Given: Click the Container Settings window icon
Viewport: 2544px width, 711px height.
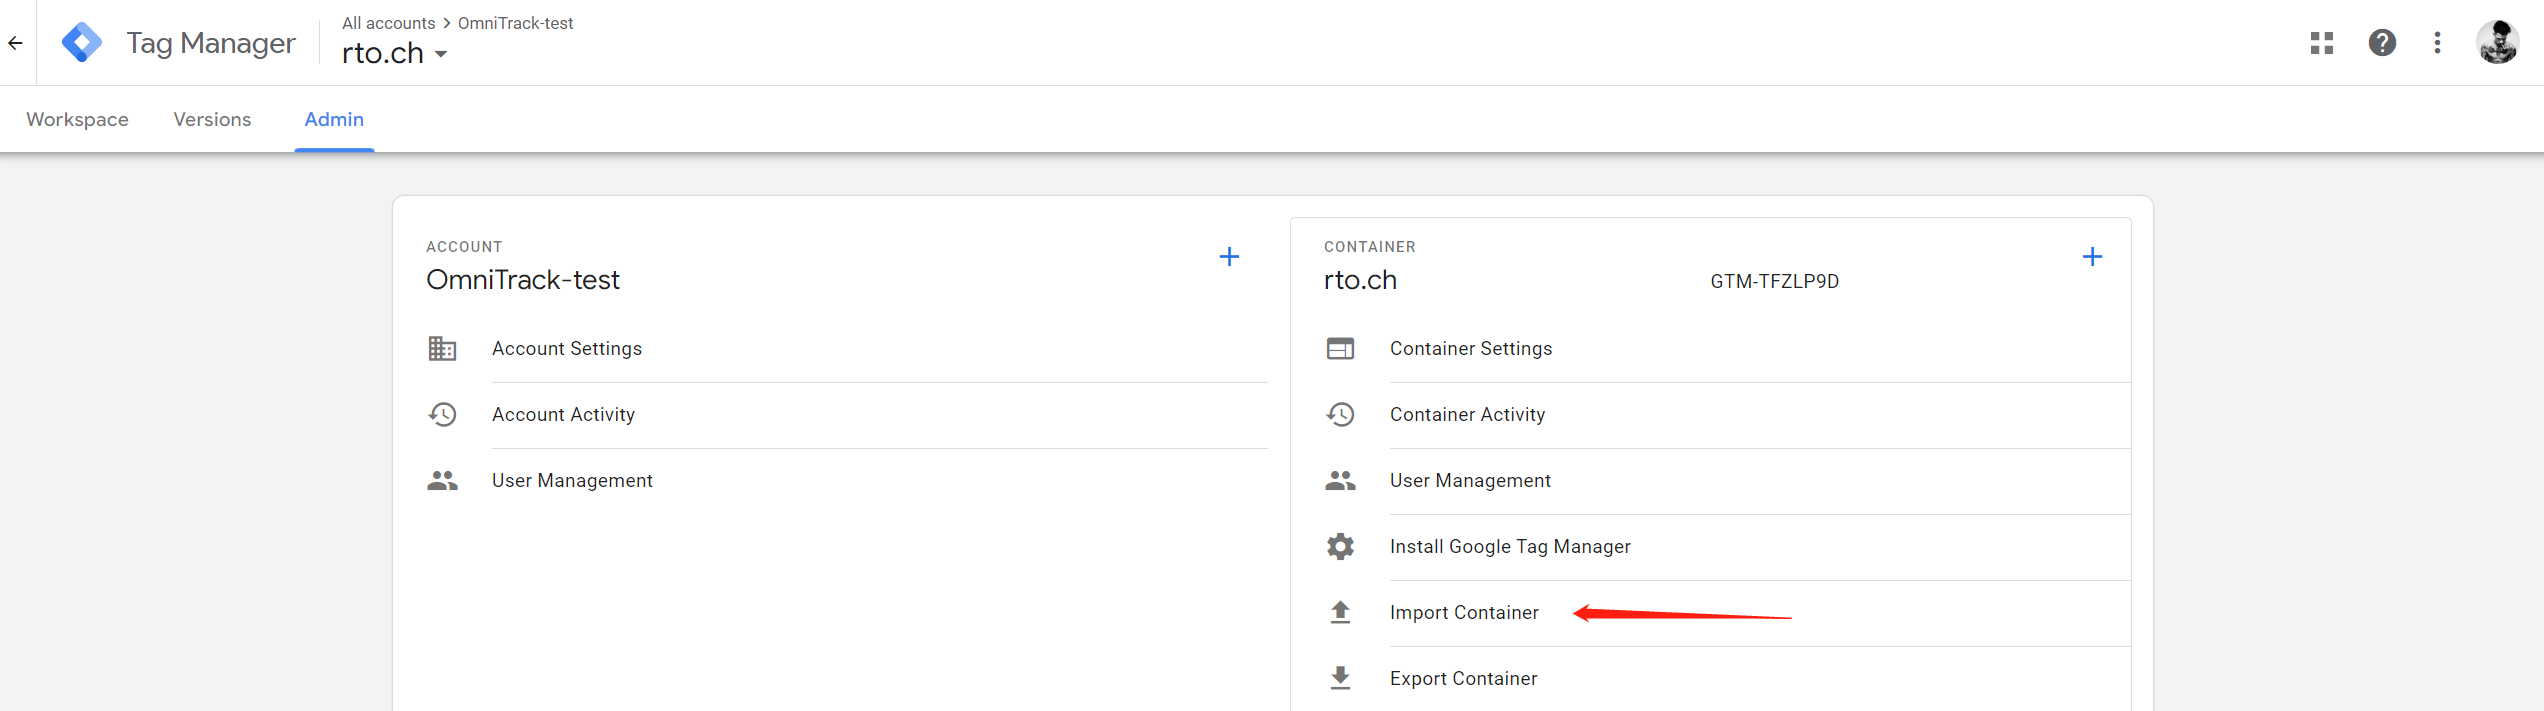Looking at the screenshot, I should pos(1340,348).
